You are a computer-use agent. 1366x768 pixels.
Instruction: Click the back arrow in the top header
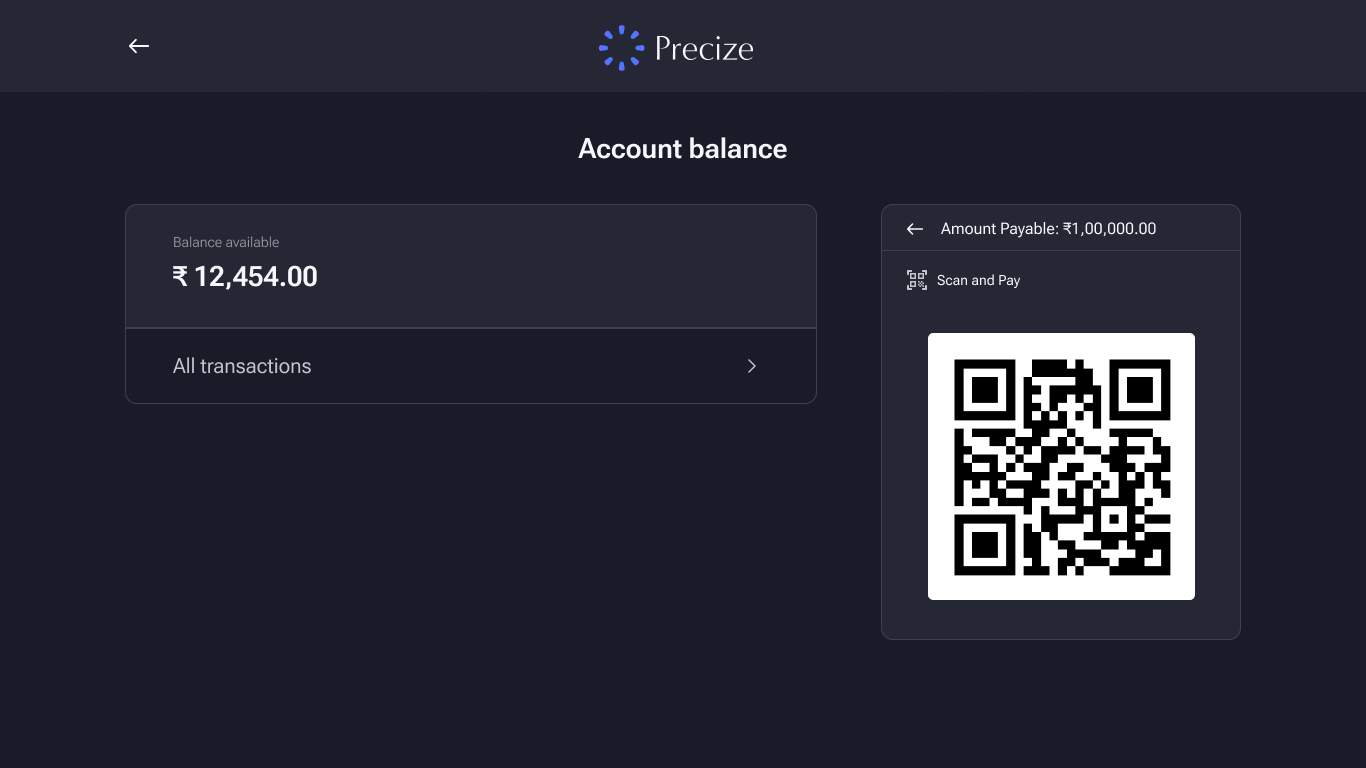139,46
